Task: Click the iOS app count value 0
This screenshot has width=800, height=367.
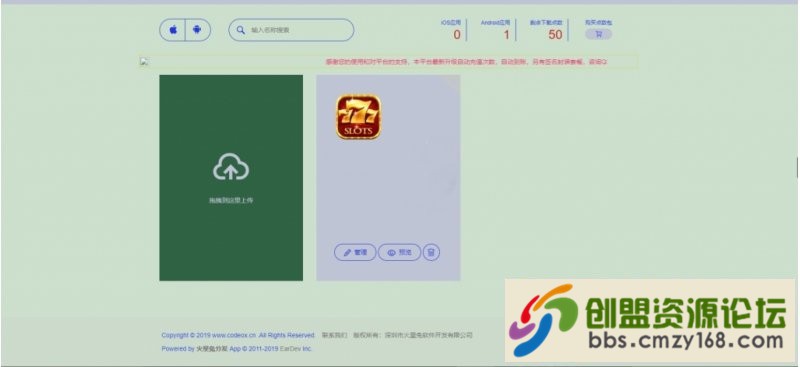Action: tap(457, 35)
